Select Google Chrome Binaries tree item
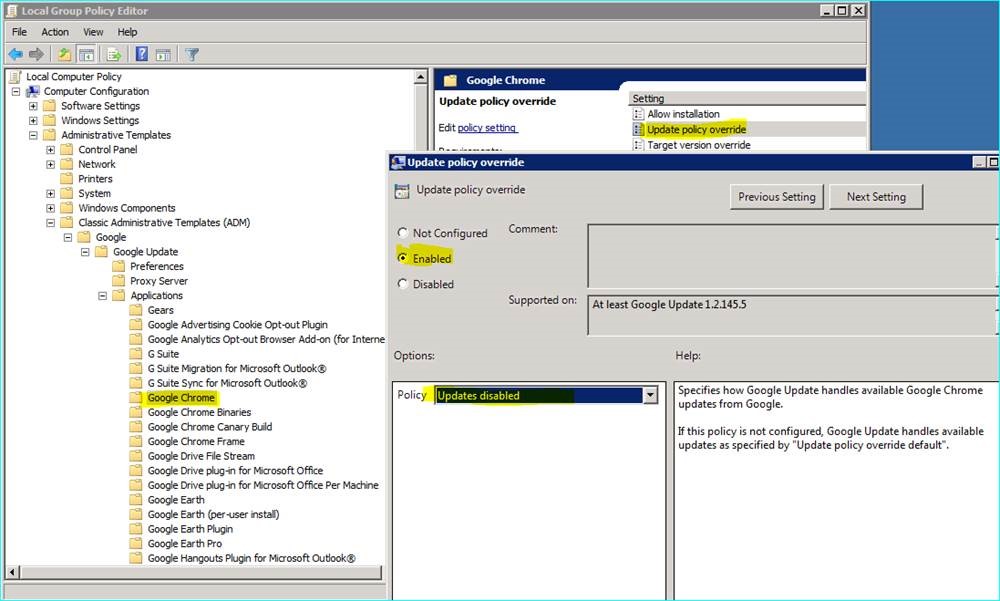Screen dimensions: 1000x601 coord(199,412)
